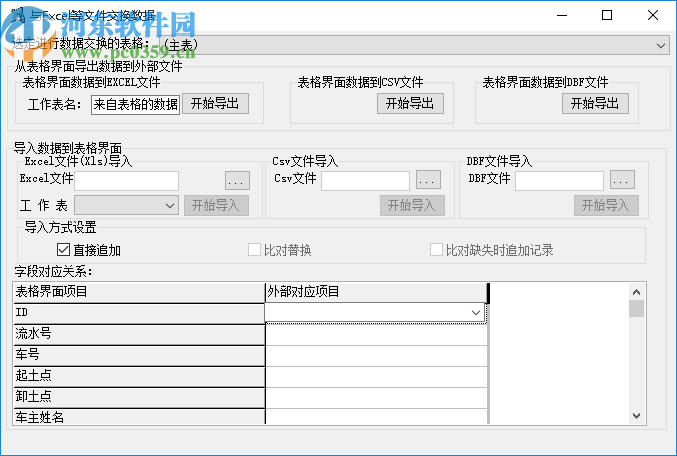Image resolution: width=677 pixels, height=456 pixels.
Task: Open the table selection dropdown showing (主表)
Action: pos(414,45)
